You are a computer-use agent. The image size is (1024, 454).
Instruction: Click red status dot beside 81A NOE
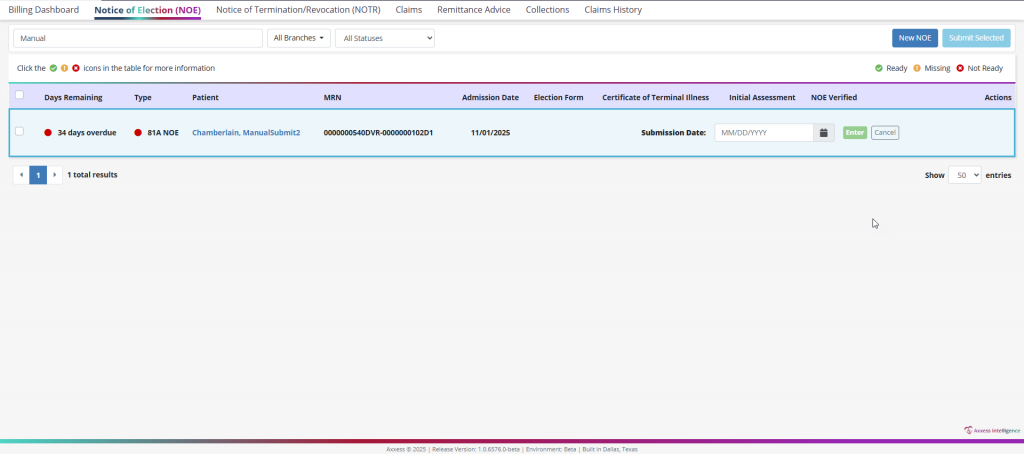(x=138, y=132)
